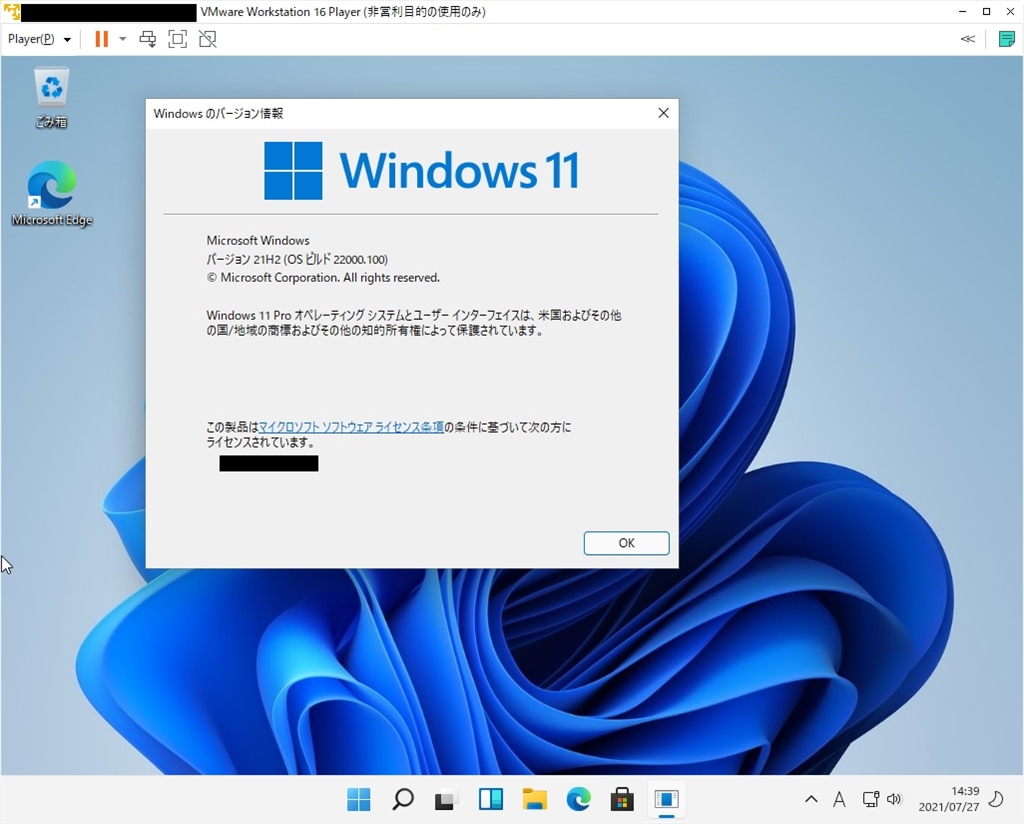This screenshot has width=1024, height=824.
Task: Click the Windows 11 logo in the dialog
Action: point(421,170)
